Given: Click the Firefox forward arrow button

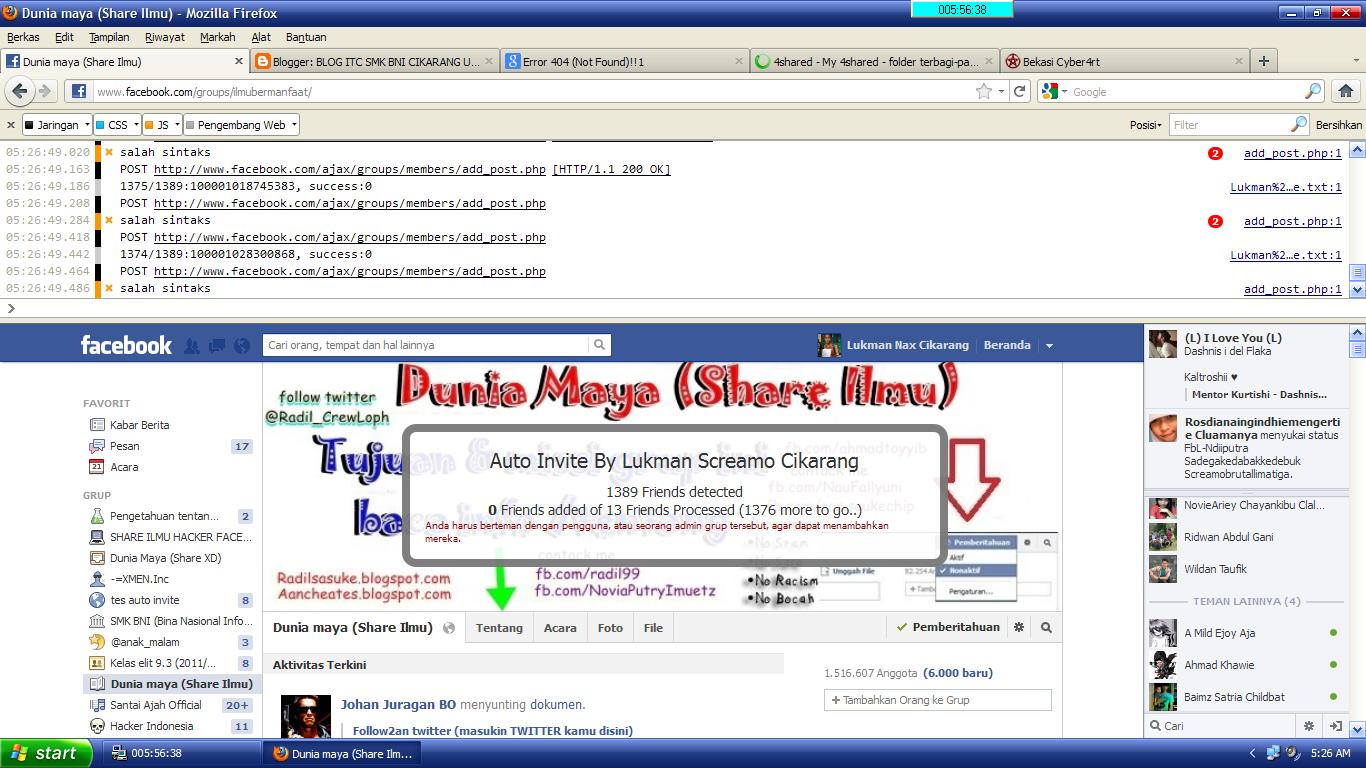Looking at the screenshot, I should pyautogui.click(x=45, y=91).
